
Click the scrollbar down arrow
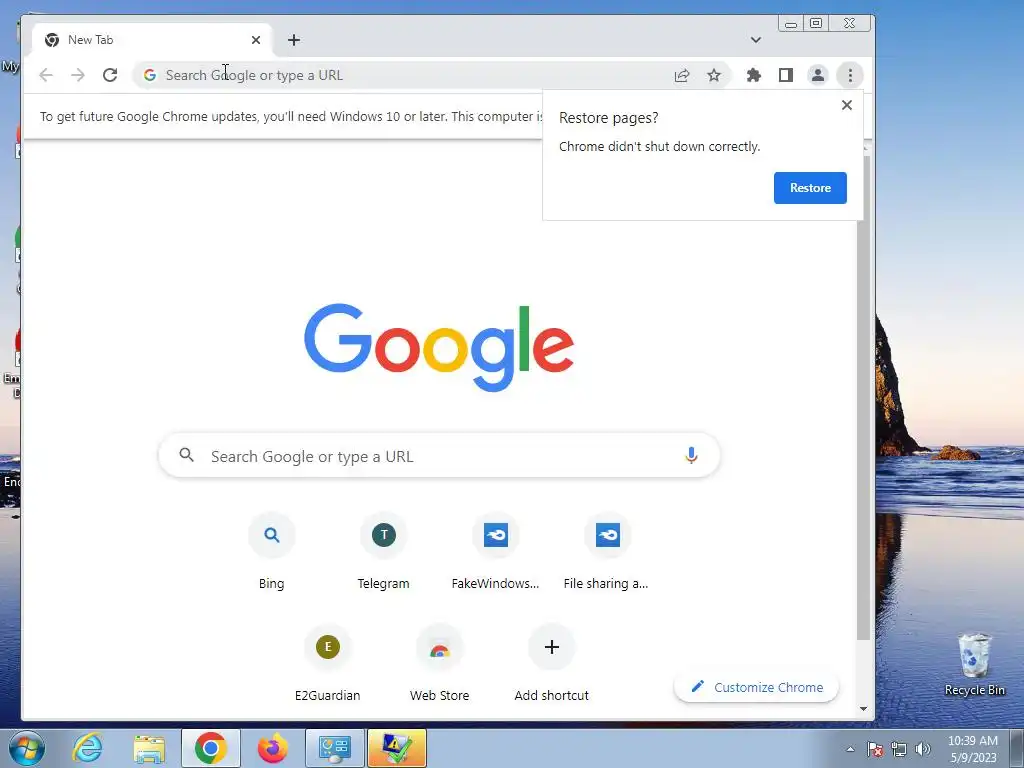pos(863,709)
